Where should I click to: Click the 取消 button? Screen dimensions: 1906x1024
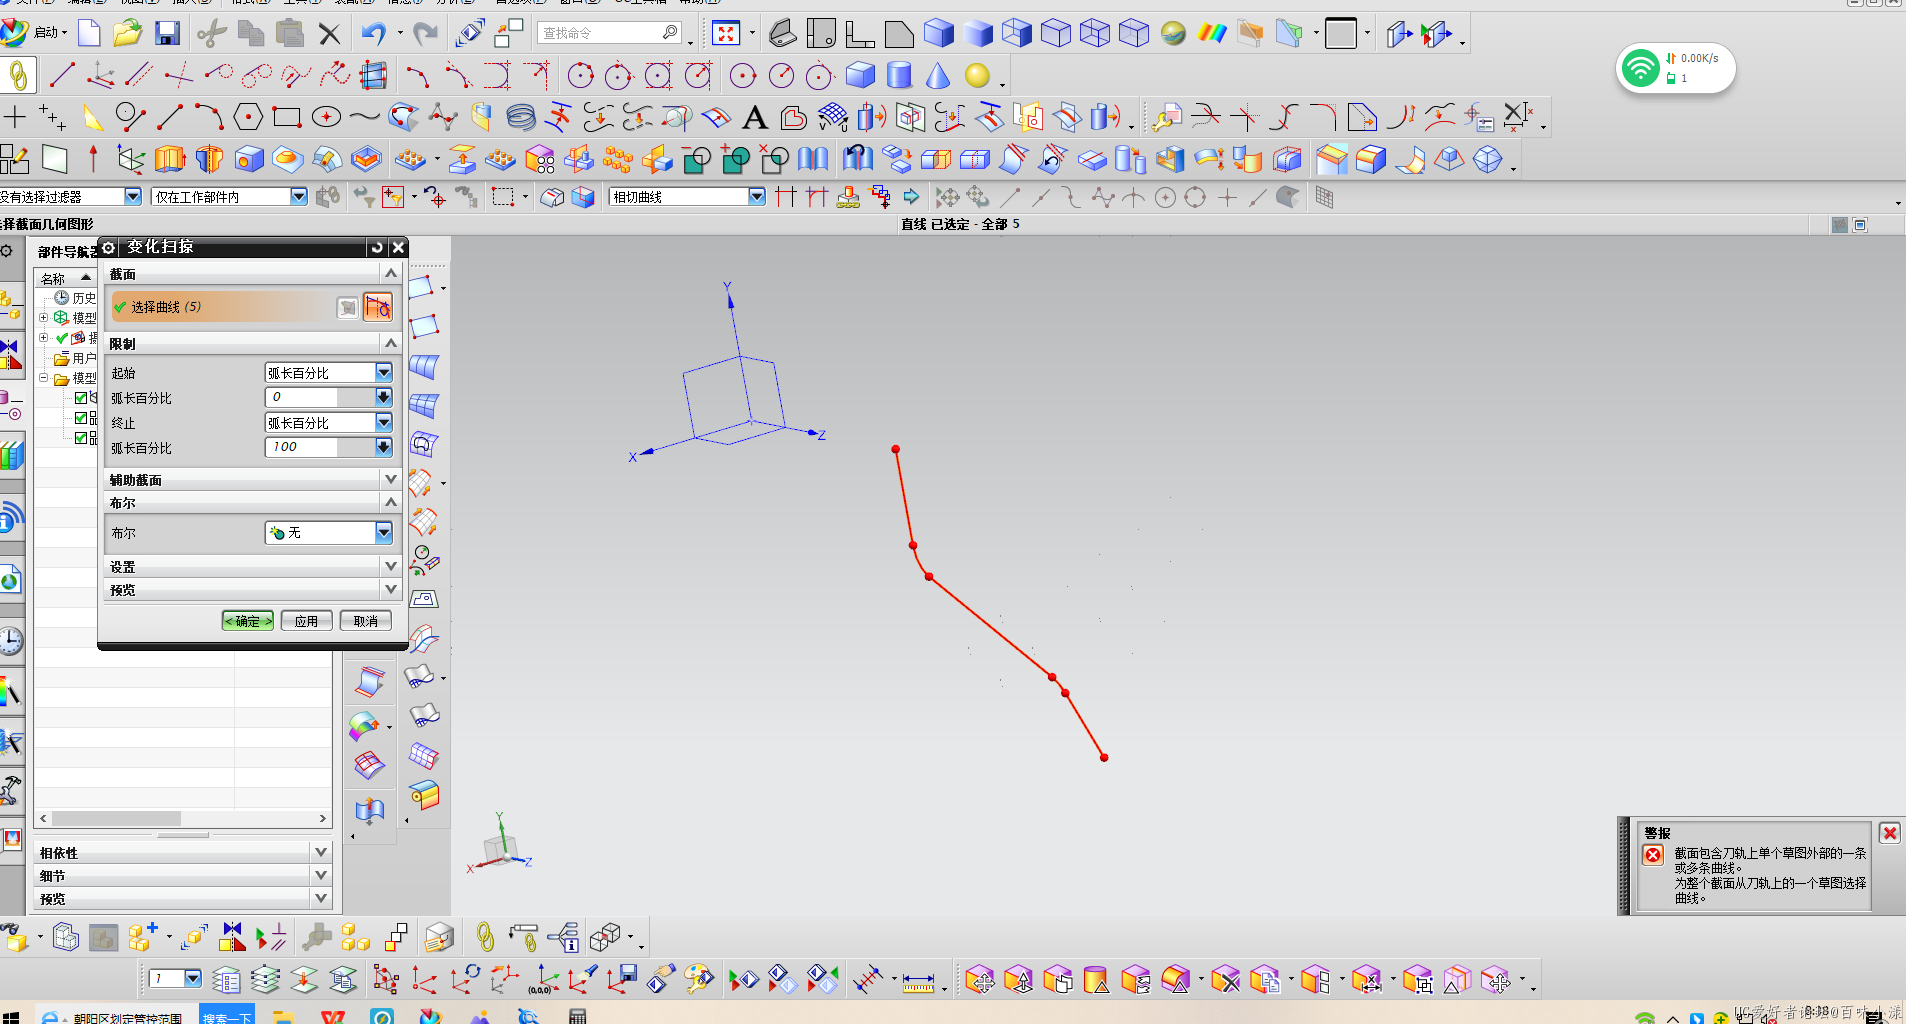pyautogui.click(x=366, y=621)
